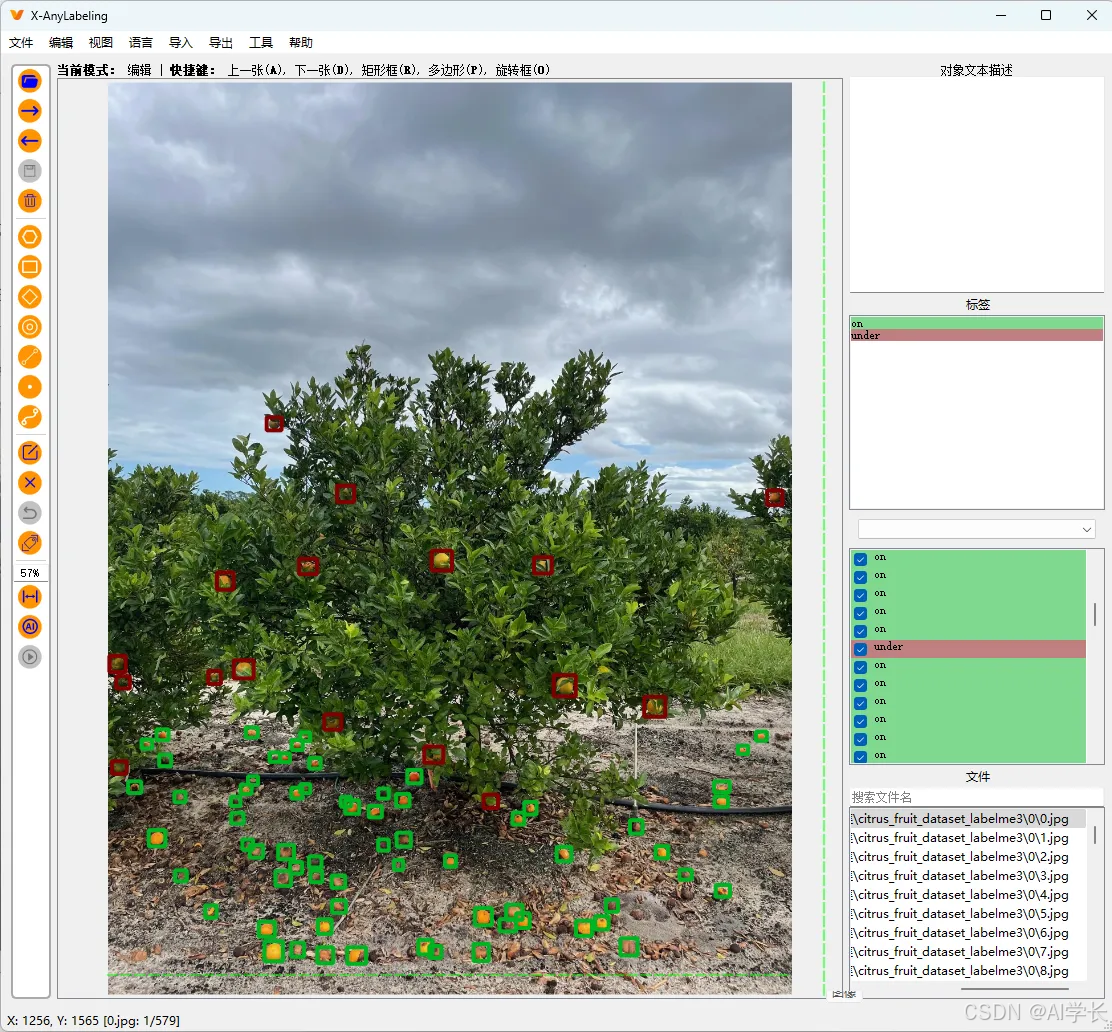Select the red 'under' row in object list
The height and width of the screenshot is (1032, 1112).
click(969, 648)
